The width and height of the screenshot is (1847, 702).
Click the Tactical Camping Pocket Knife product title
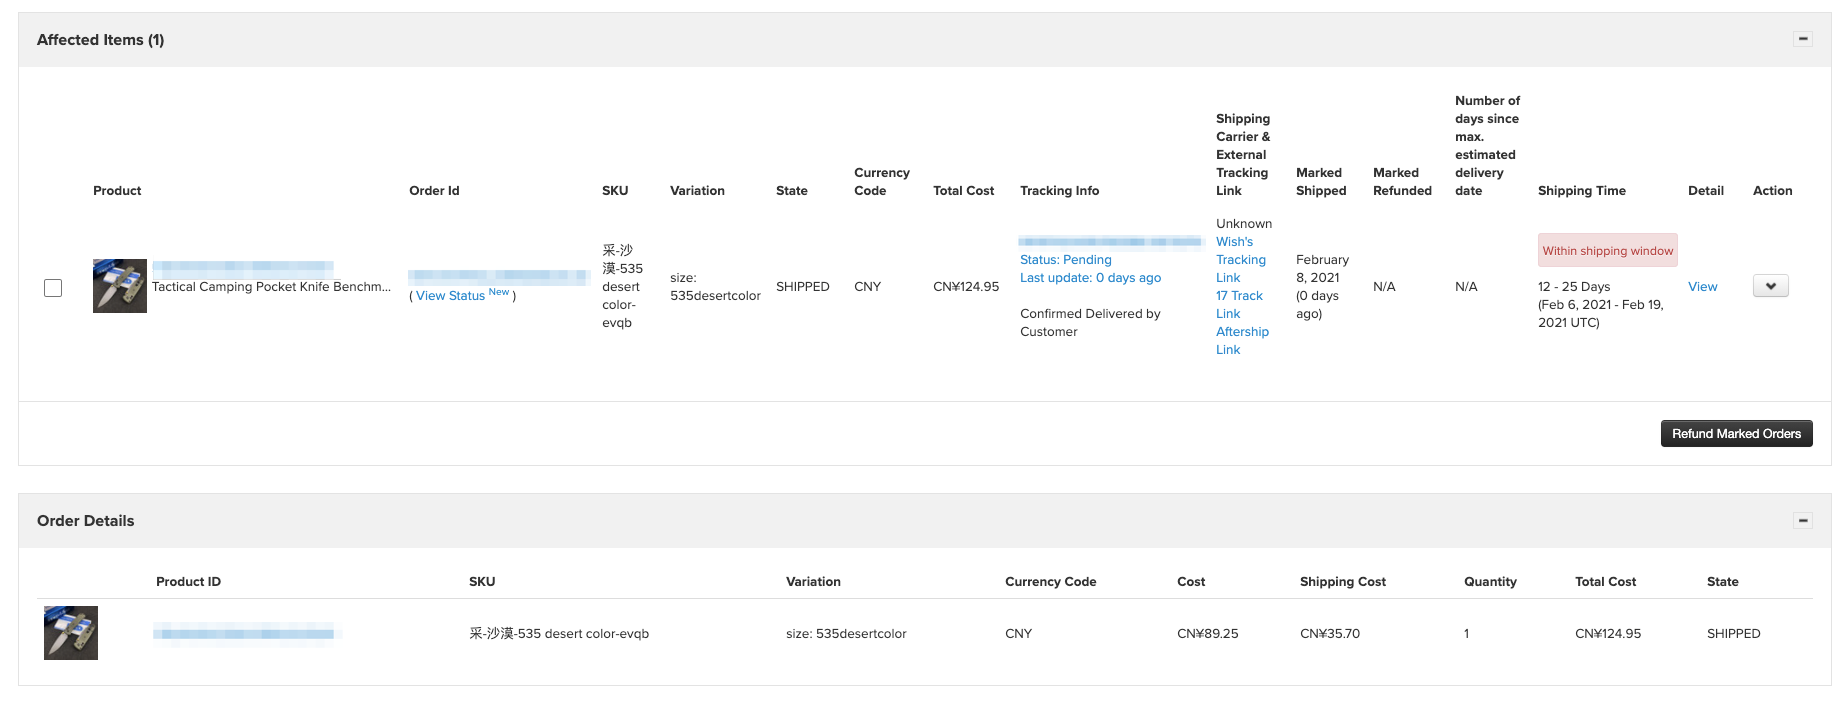(271, 287)
